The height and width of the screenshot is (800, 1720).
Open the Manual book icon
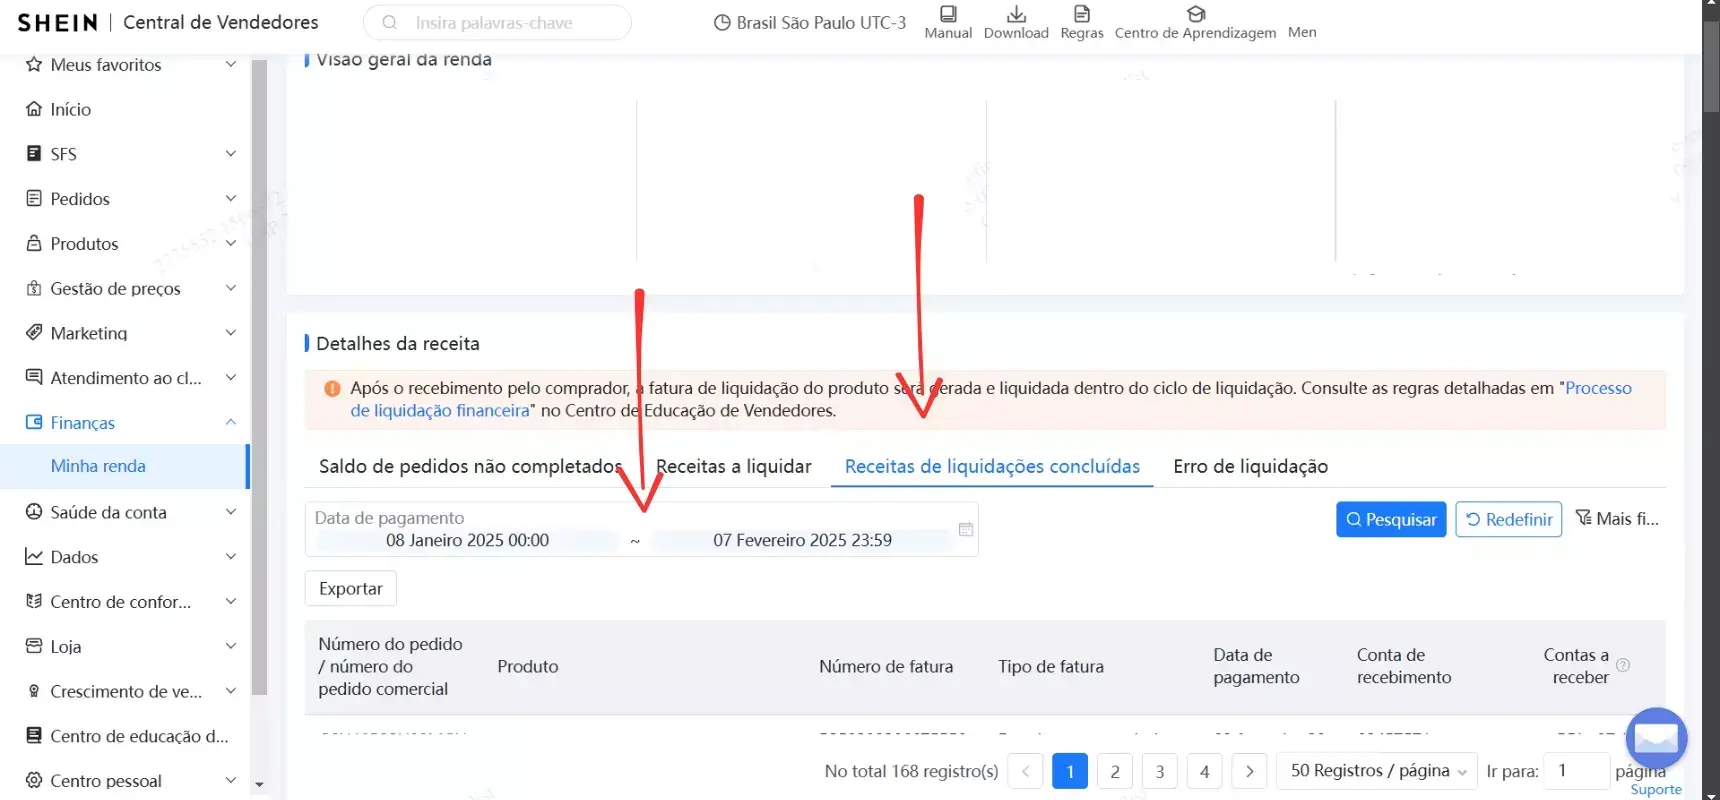tap(947, 14)
